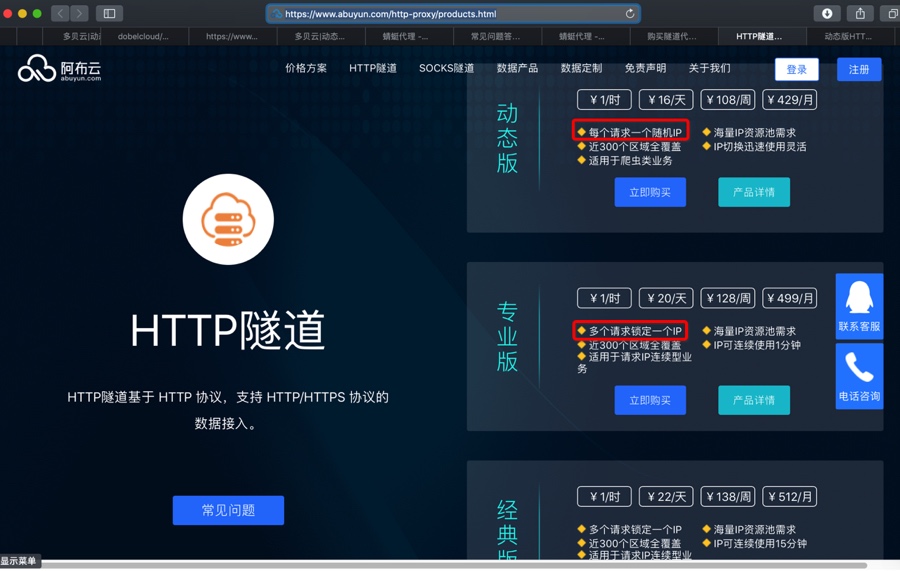900x571 pixels.
Task: Open the HTTP隧道 nav menu
Action: click(373, 68)
